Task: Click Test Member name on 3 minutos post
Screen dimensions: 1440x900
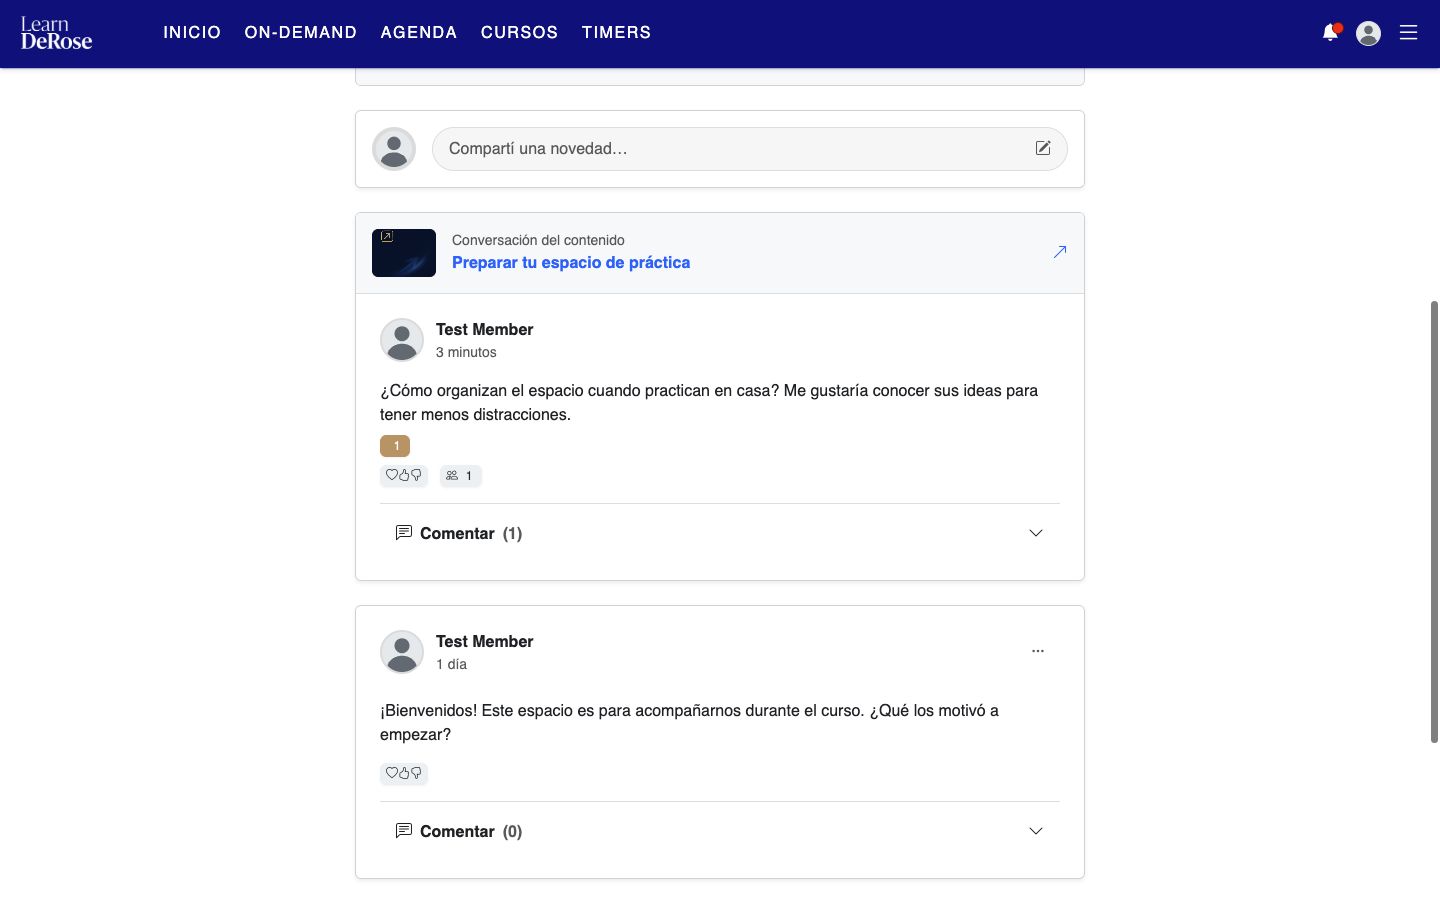Action: pos(484,330)
